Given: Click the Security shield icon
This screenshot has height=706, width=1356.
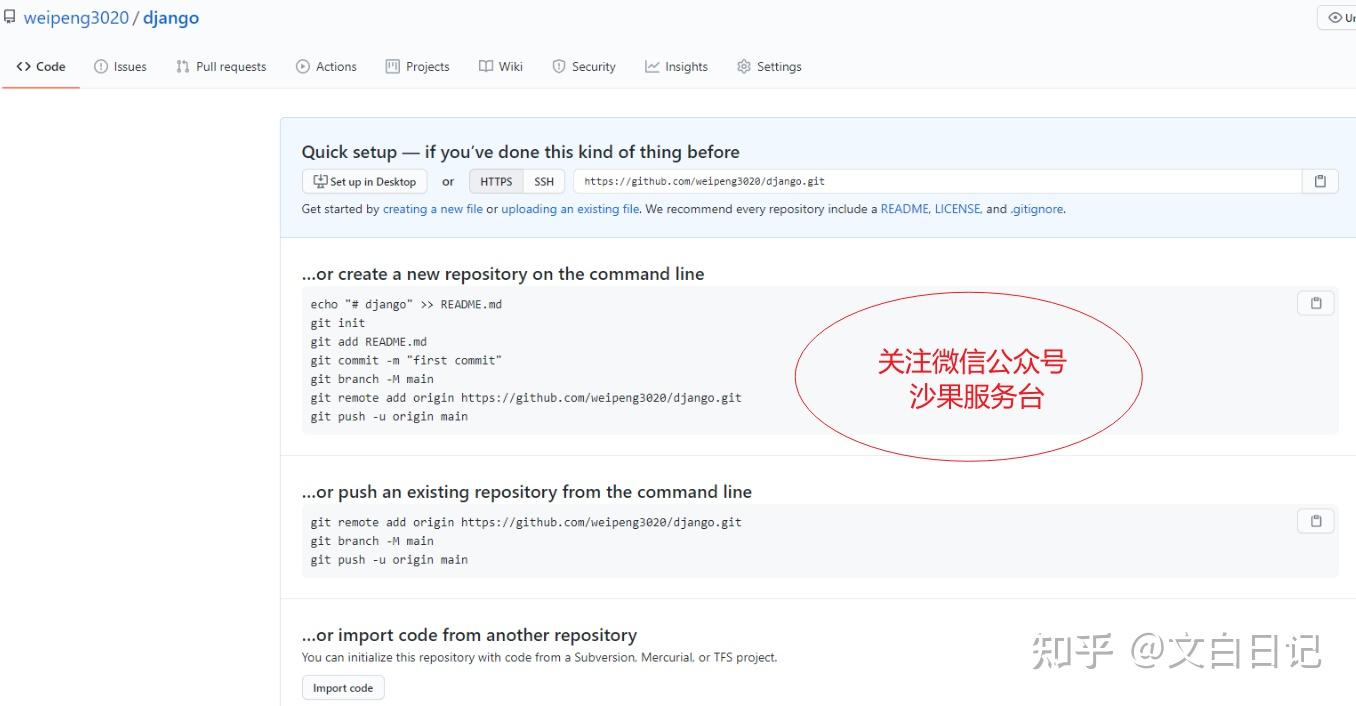Looking at the screenshot, I should (x=558, y=66).
